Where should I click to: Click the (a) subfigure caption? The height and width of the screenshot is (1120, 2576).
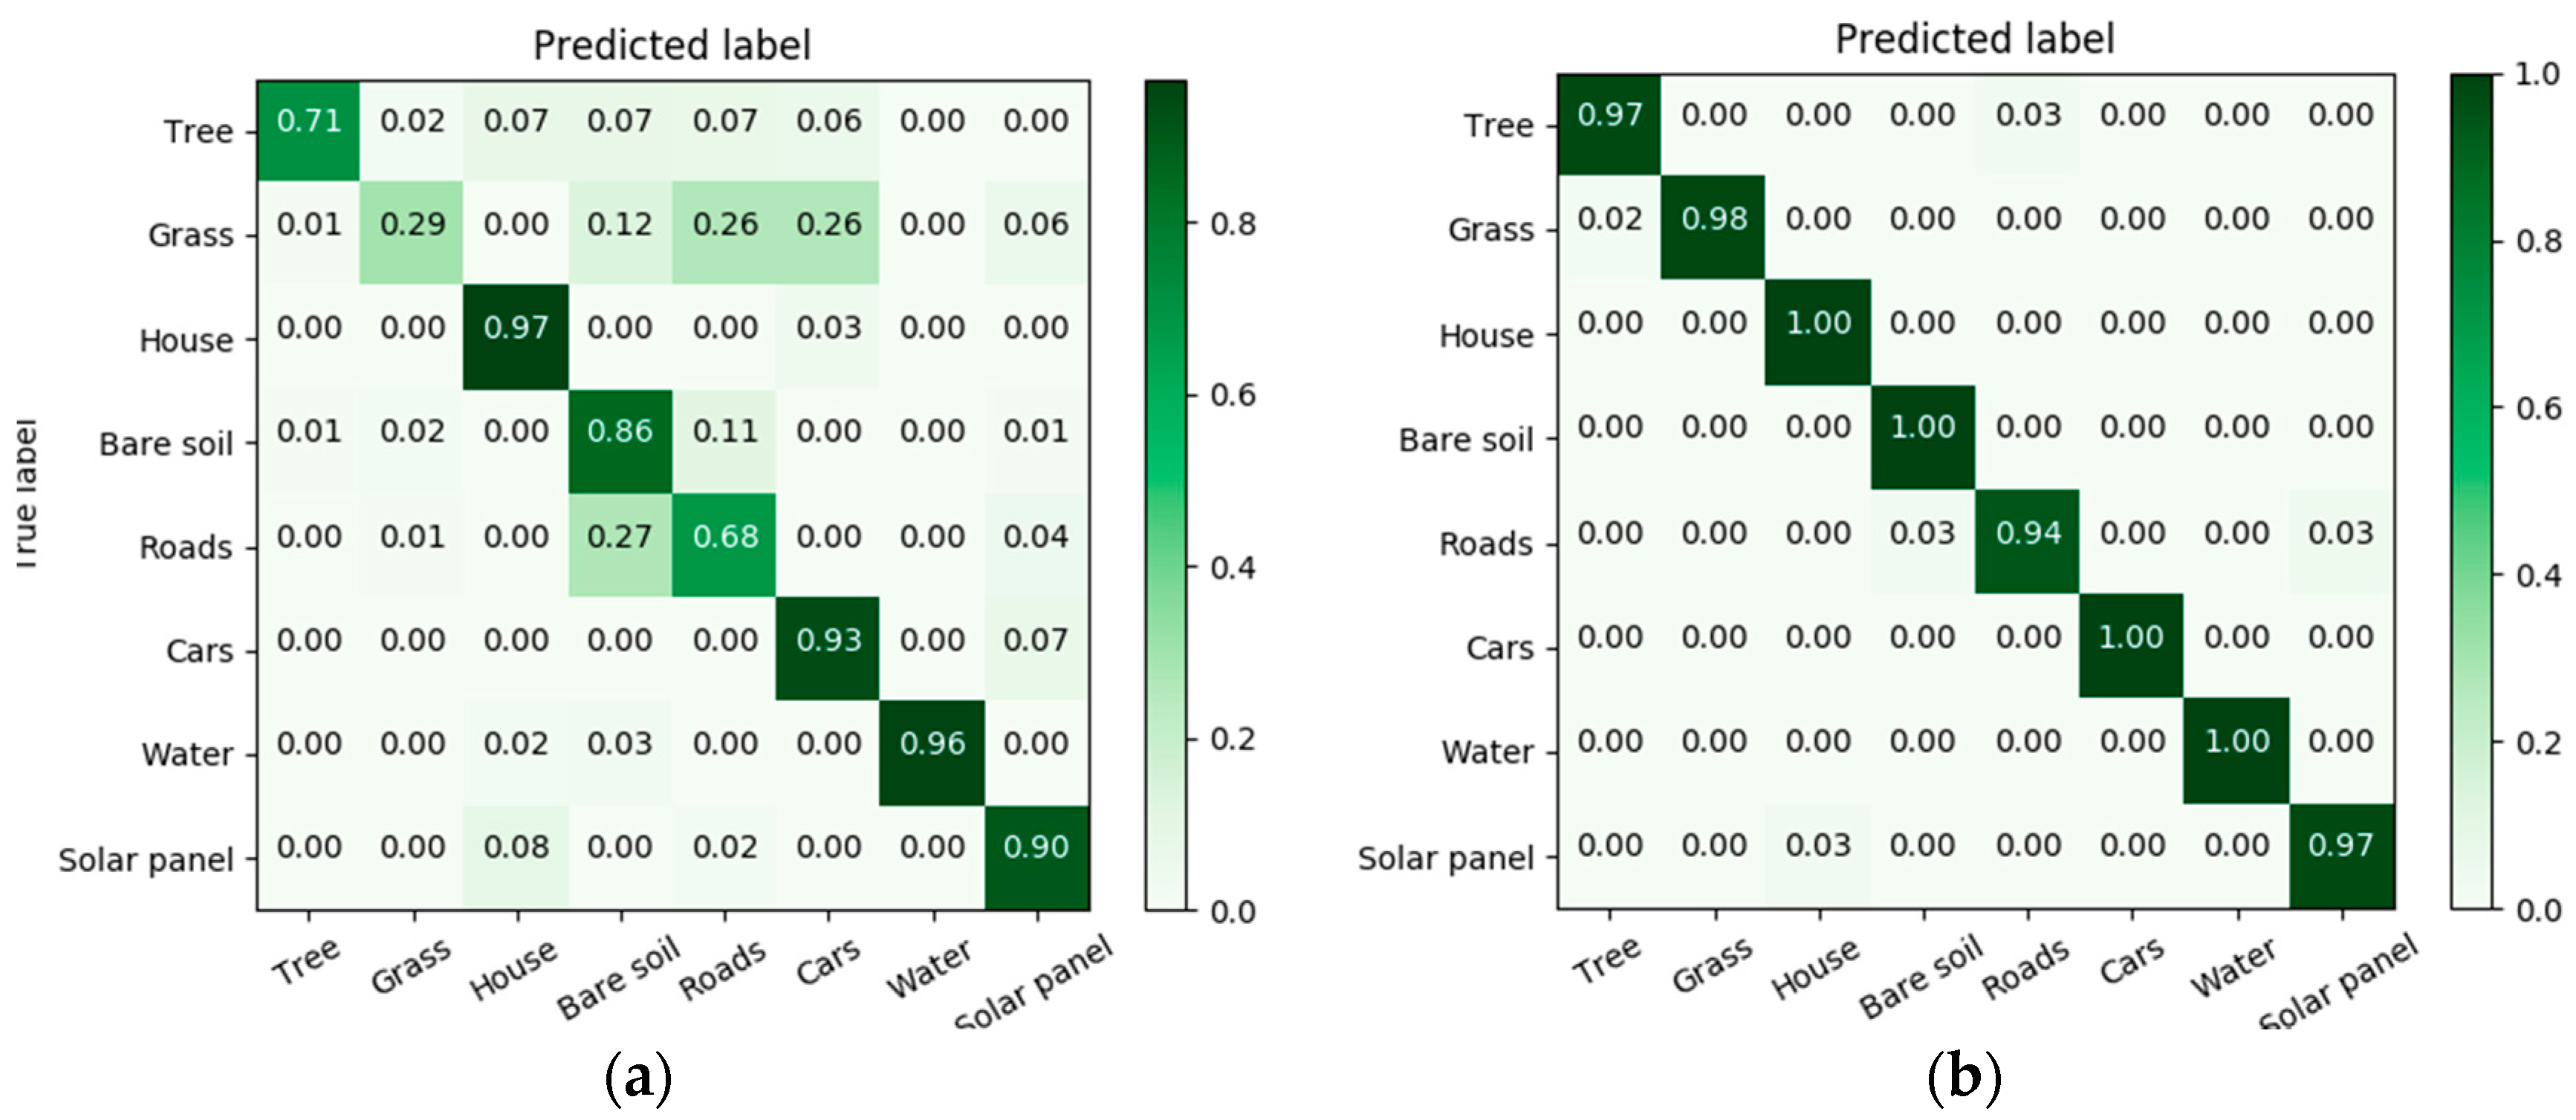638,1078
